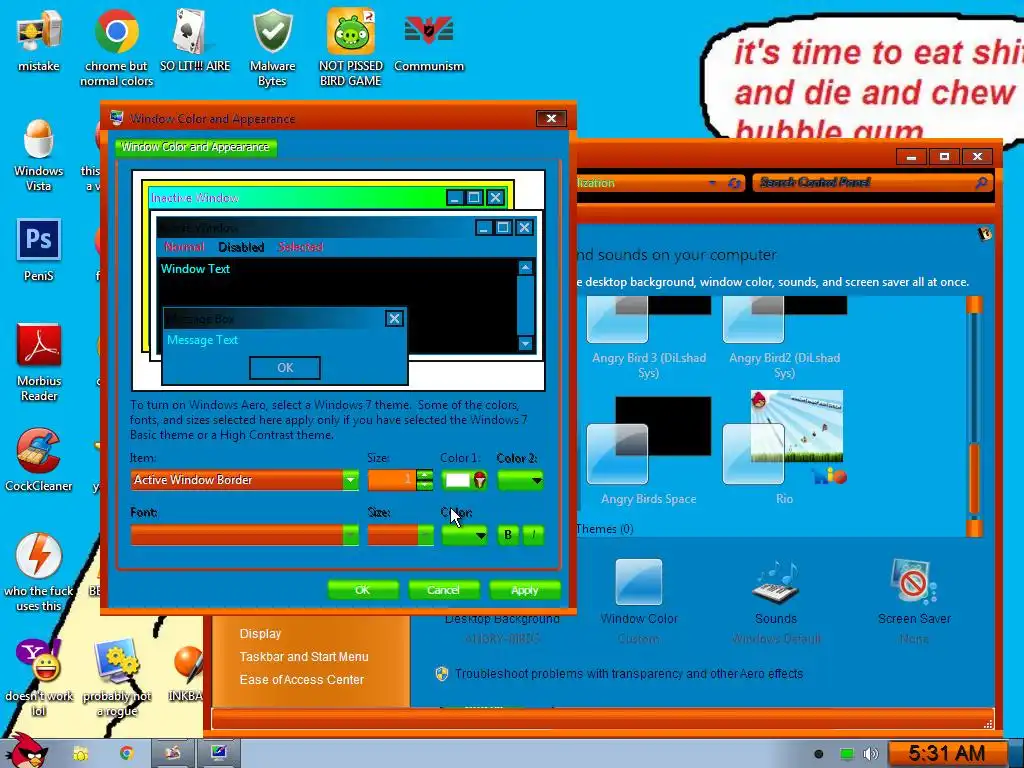Expand the Item dropdown (Active Window Border)
The width and height of the screenshot is (1024, 768).
(351, 480)
